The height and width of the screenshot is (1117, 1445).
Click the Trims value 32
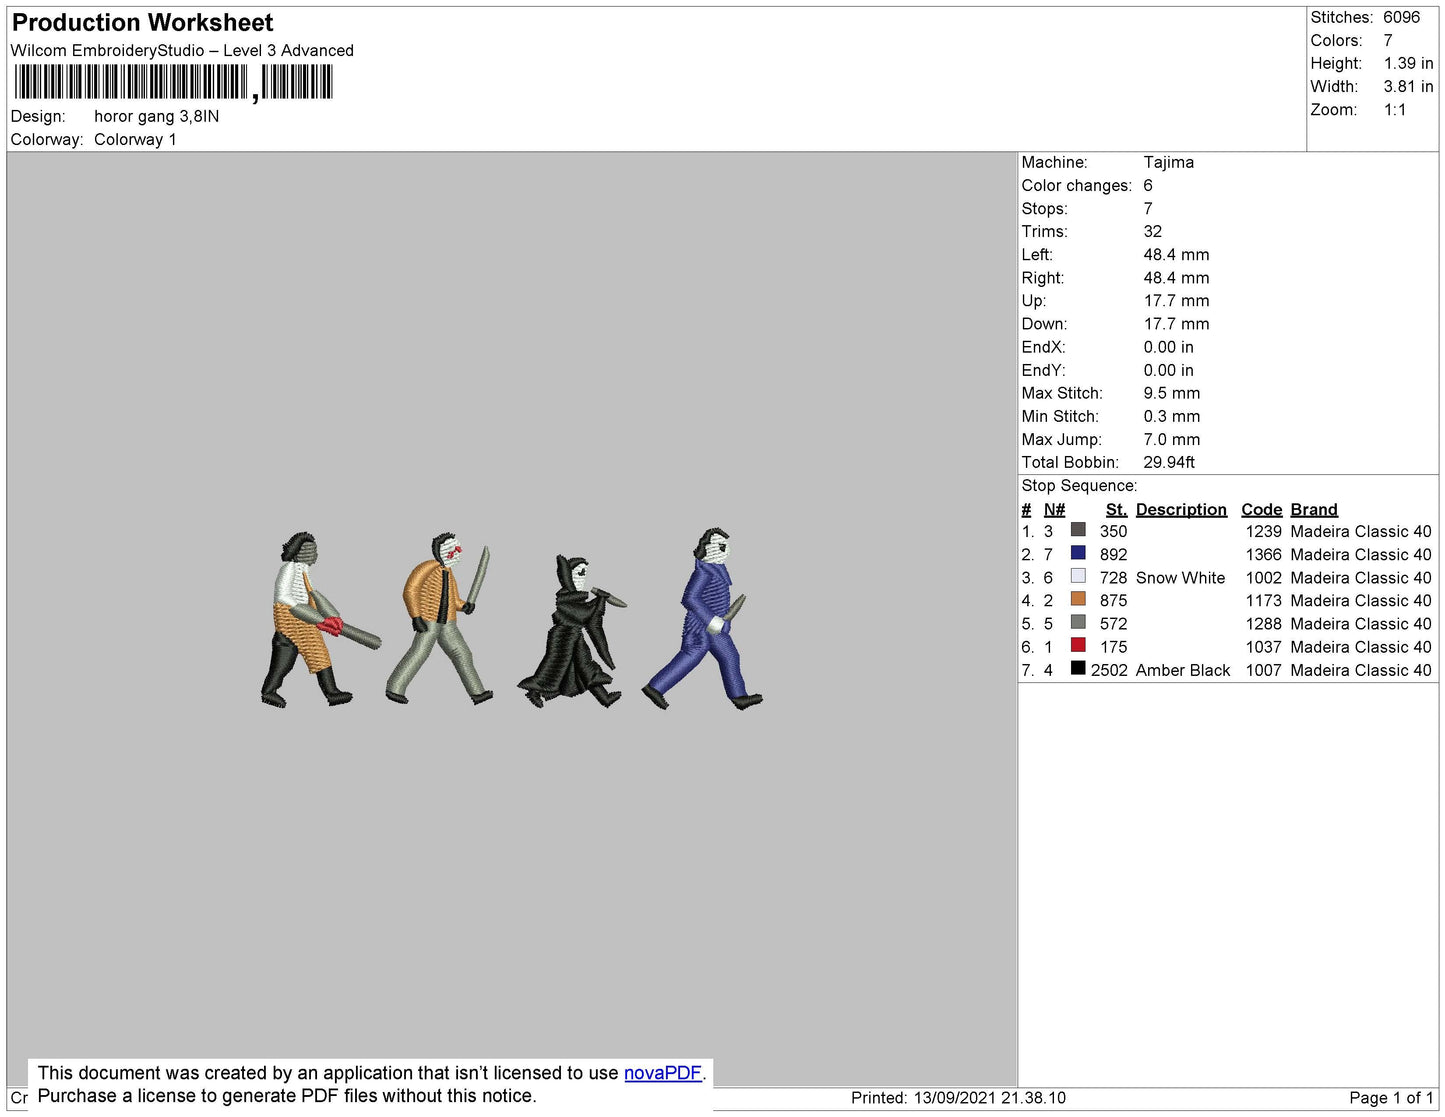coord(1153,231)
